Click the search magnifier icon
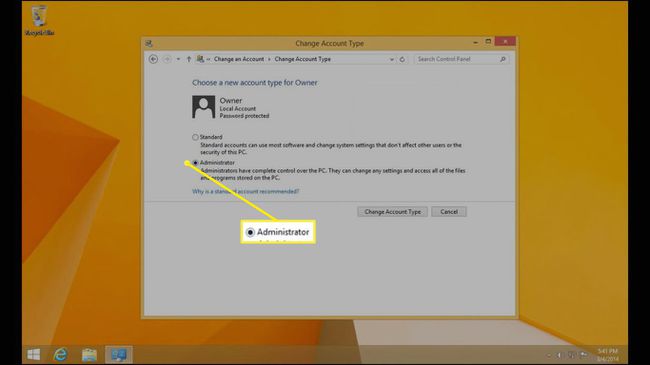 pyautogui.click(x=503, y=59)
